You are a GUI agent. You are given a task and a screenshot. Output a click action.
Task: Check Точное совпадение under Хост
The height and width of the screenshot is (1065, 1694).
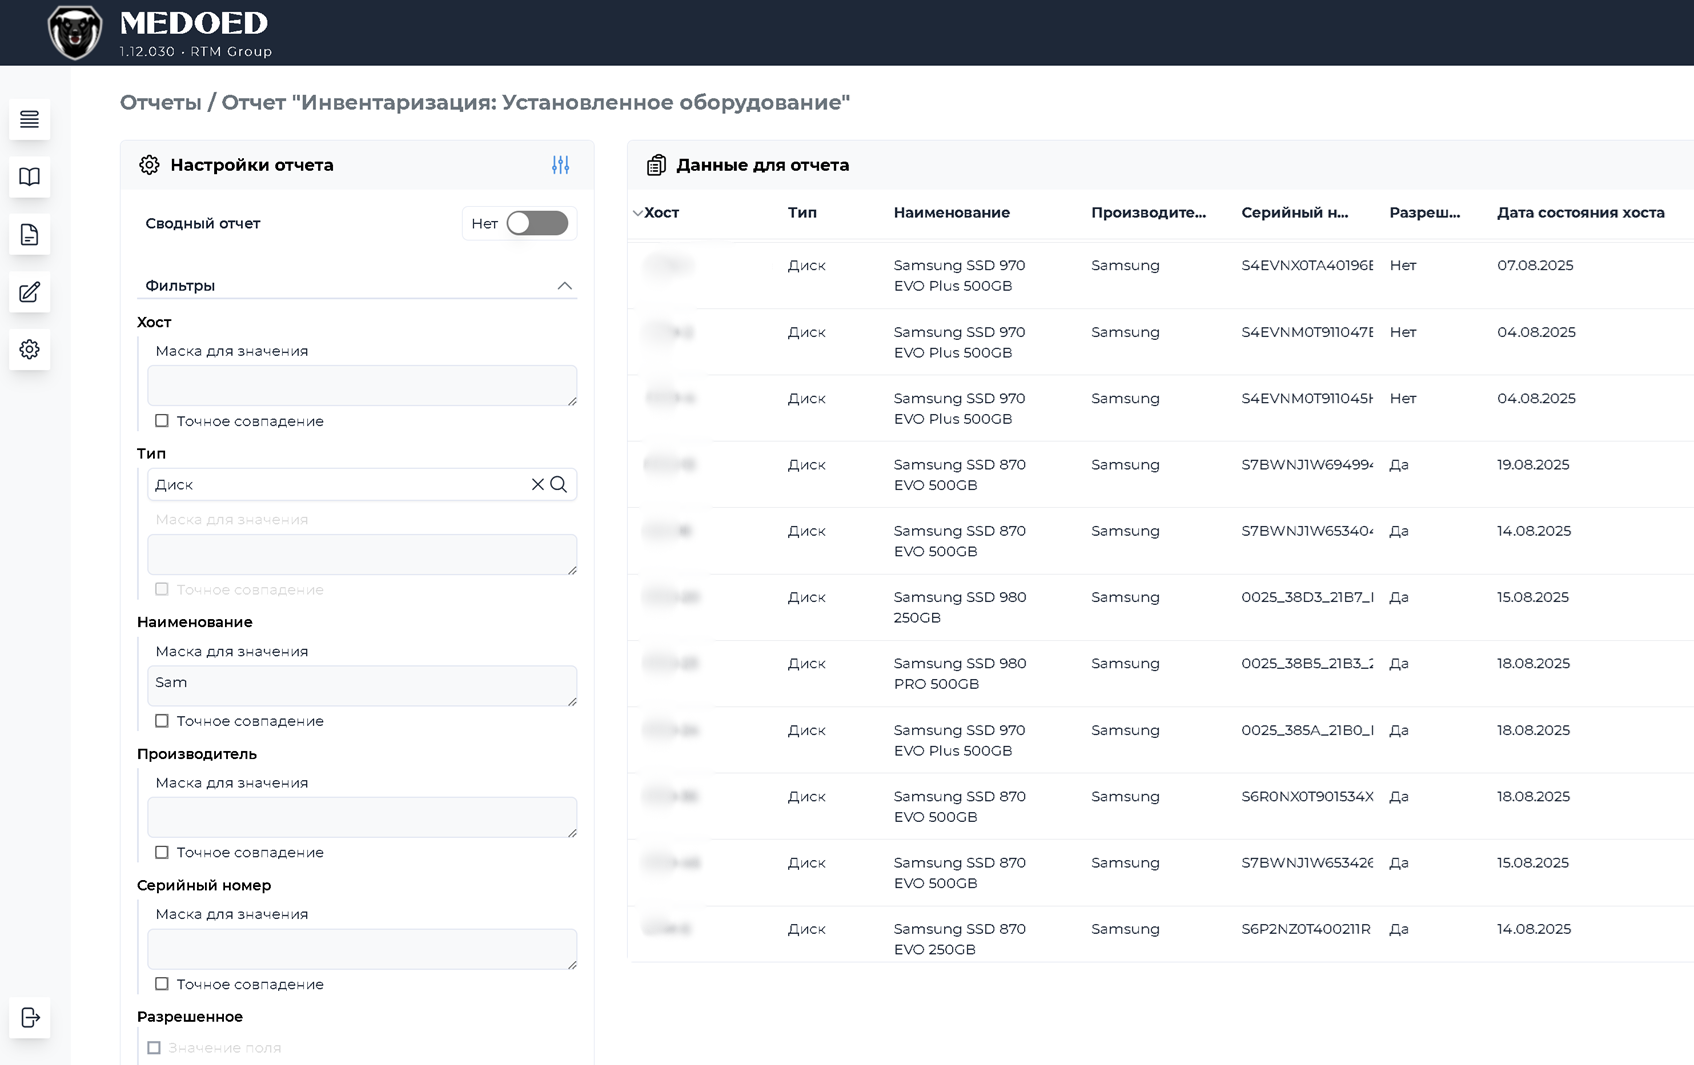point(162,421)
